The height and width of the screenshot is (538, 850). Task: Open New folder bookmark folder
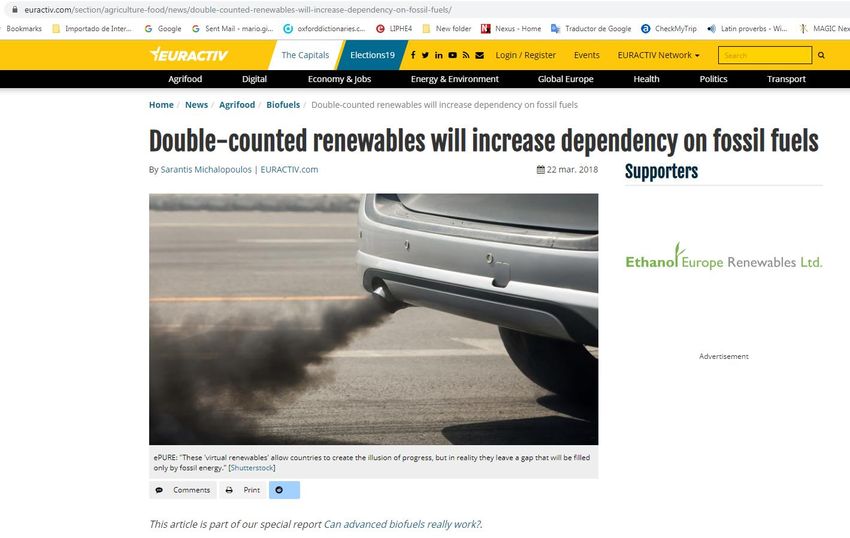click(447, 29)
